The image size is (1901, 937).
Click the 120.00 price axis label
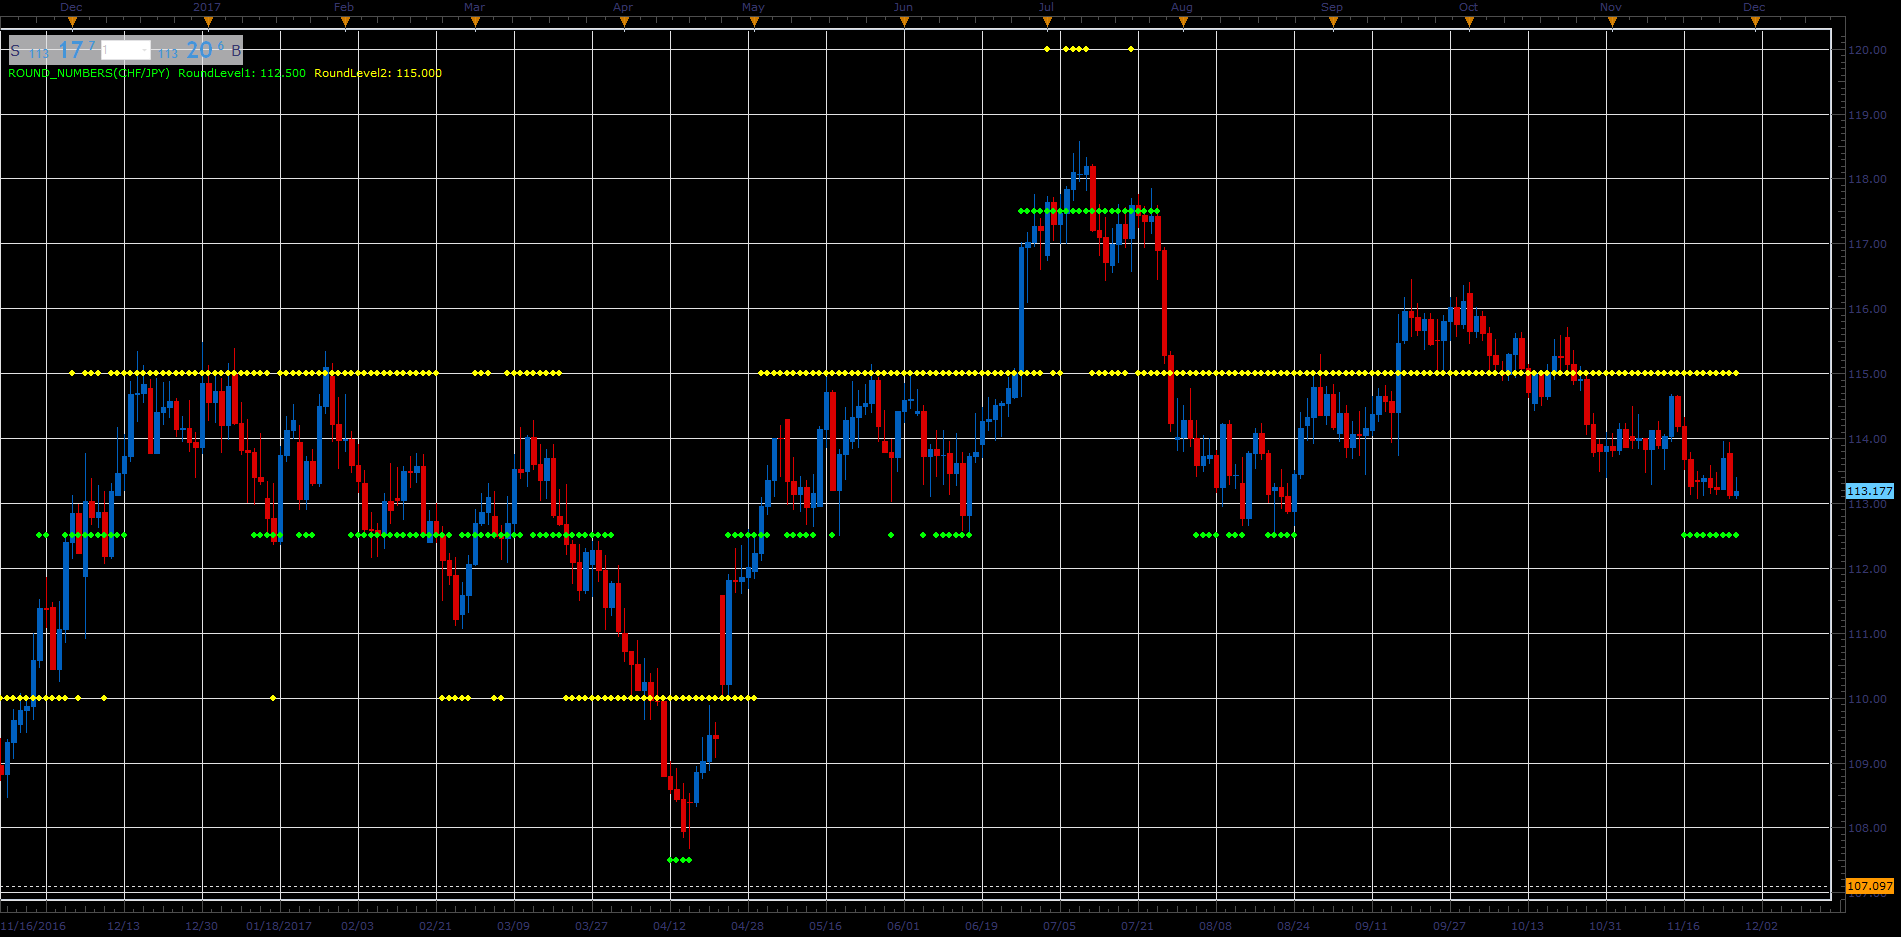pyautogui.click(x=1867, y=50)
